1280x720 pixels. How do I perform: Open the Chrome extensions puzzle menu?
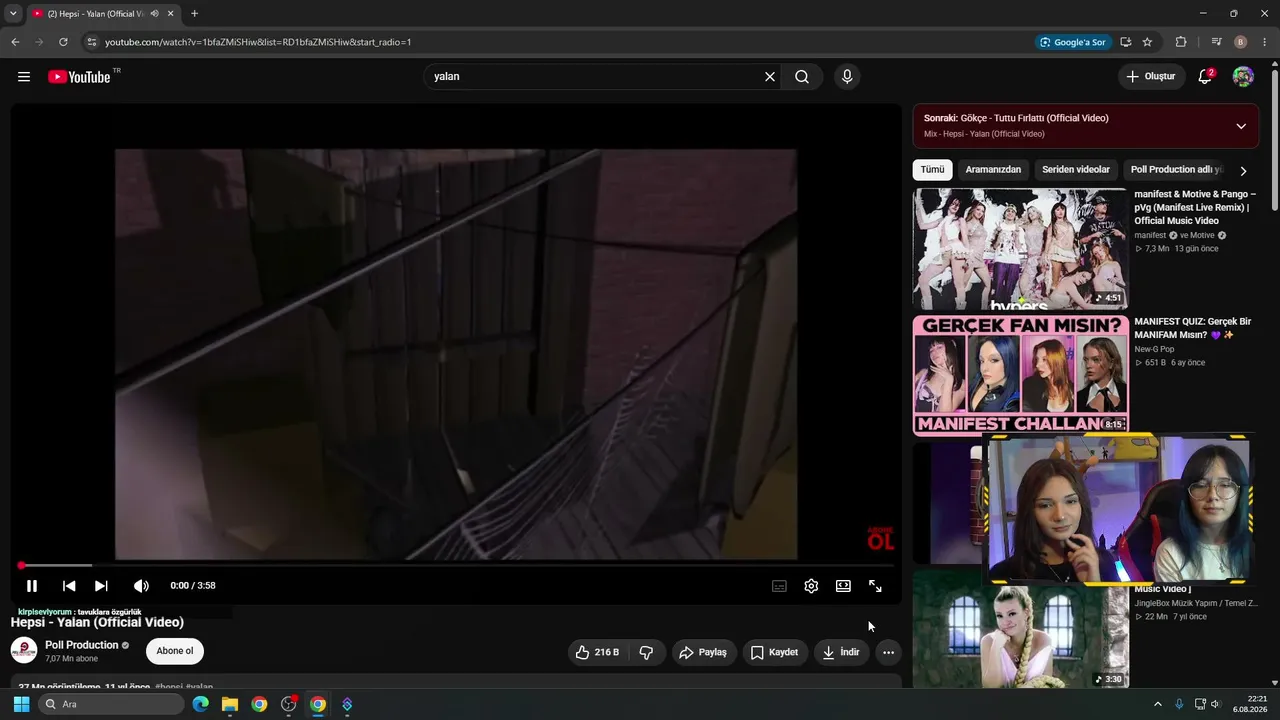tap(1181, 42)
